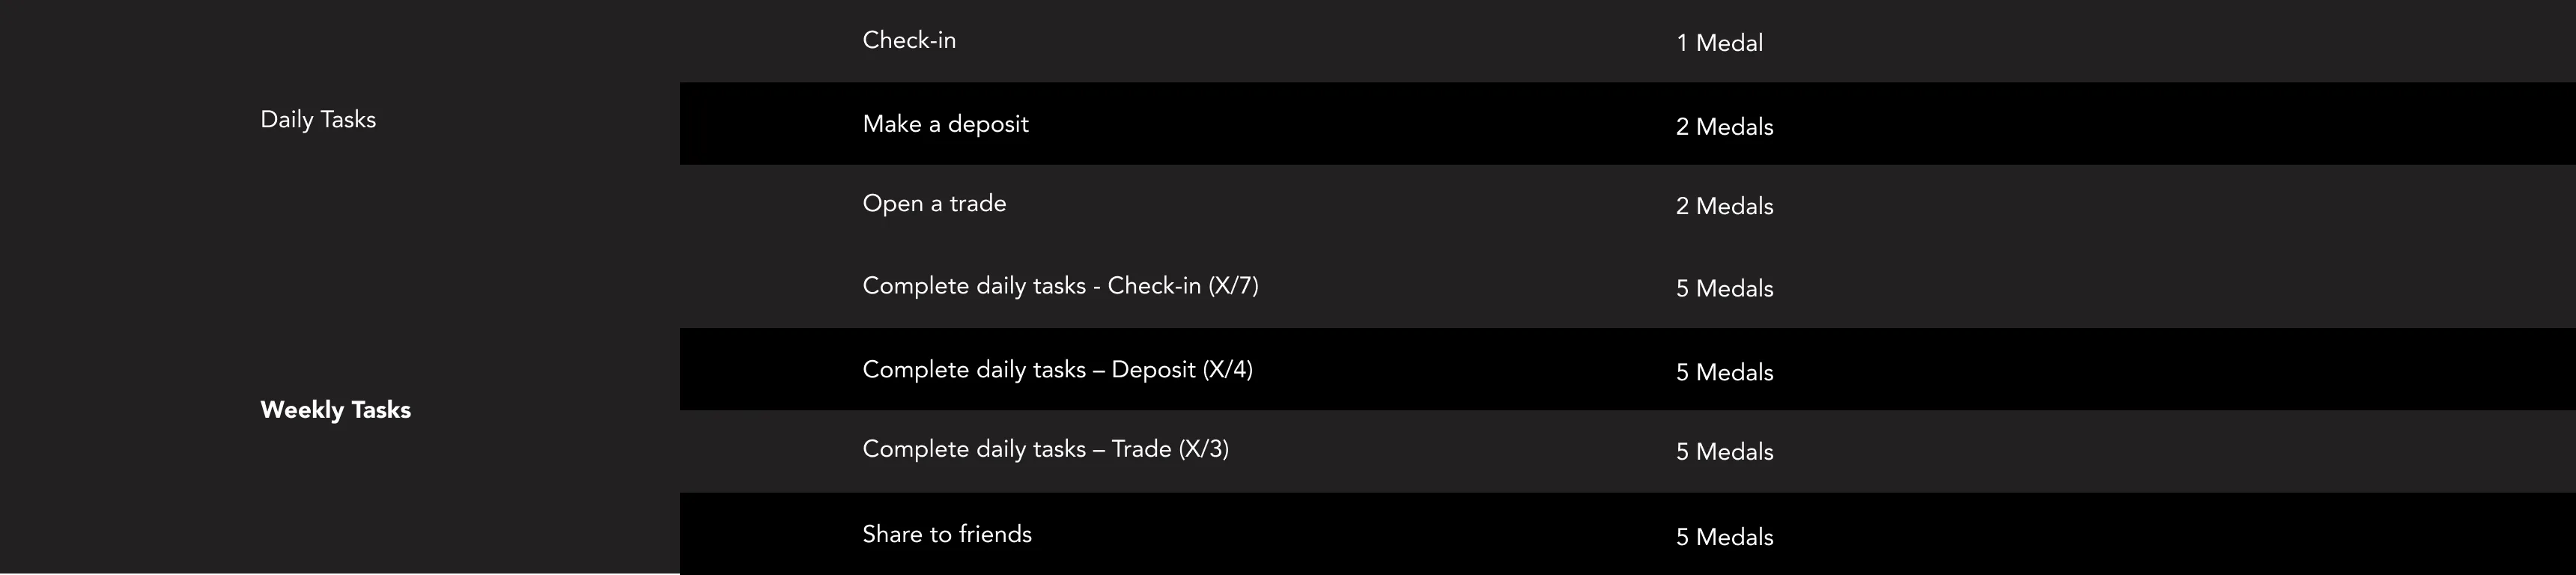Click the word "friends" in the share task

(995, 534)
